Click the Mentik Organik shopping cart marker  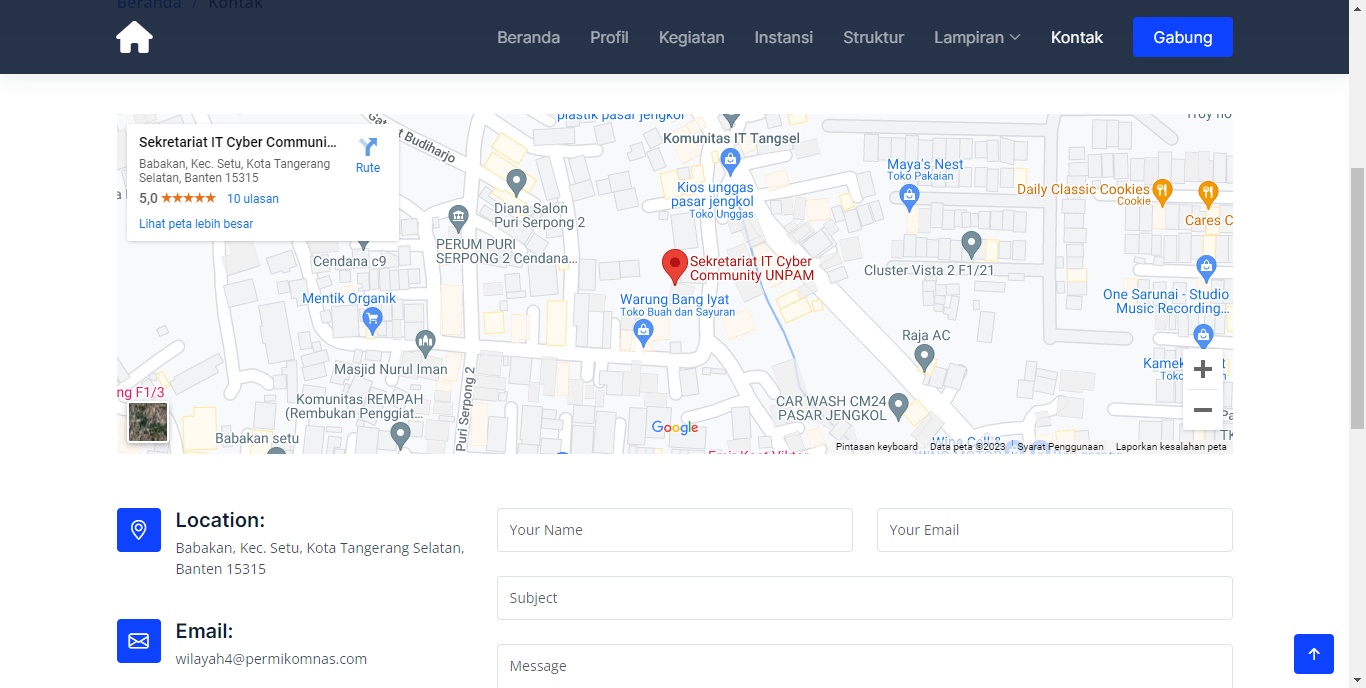click(x=372, y=320)
